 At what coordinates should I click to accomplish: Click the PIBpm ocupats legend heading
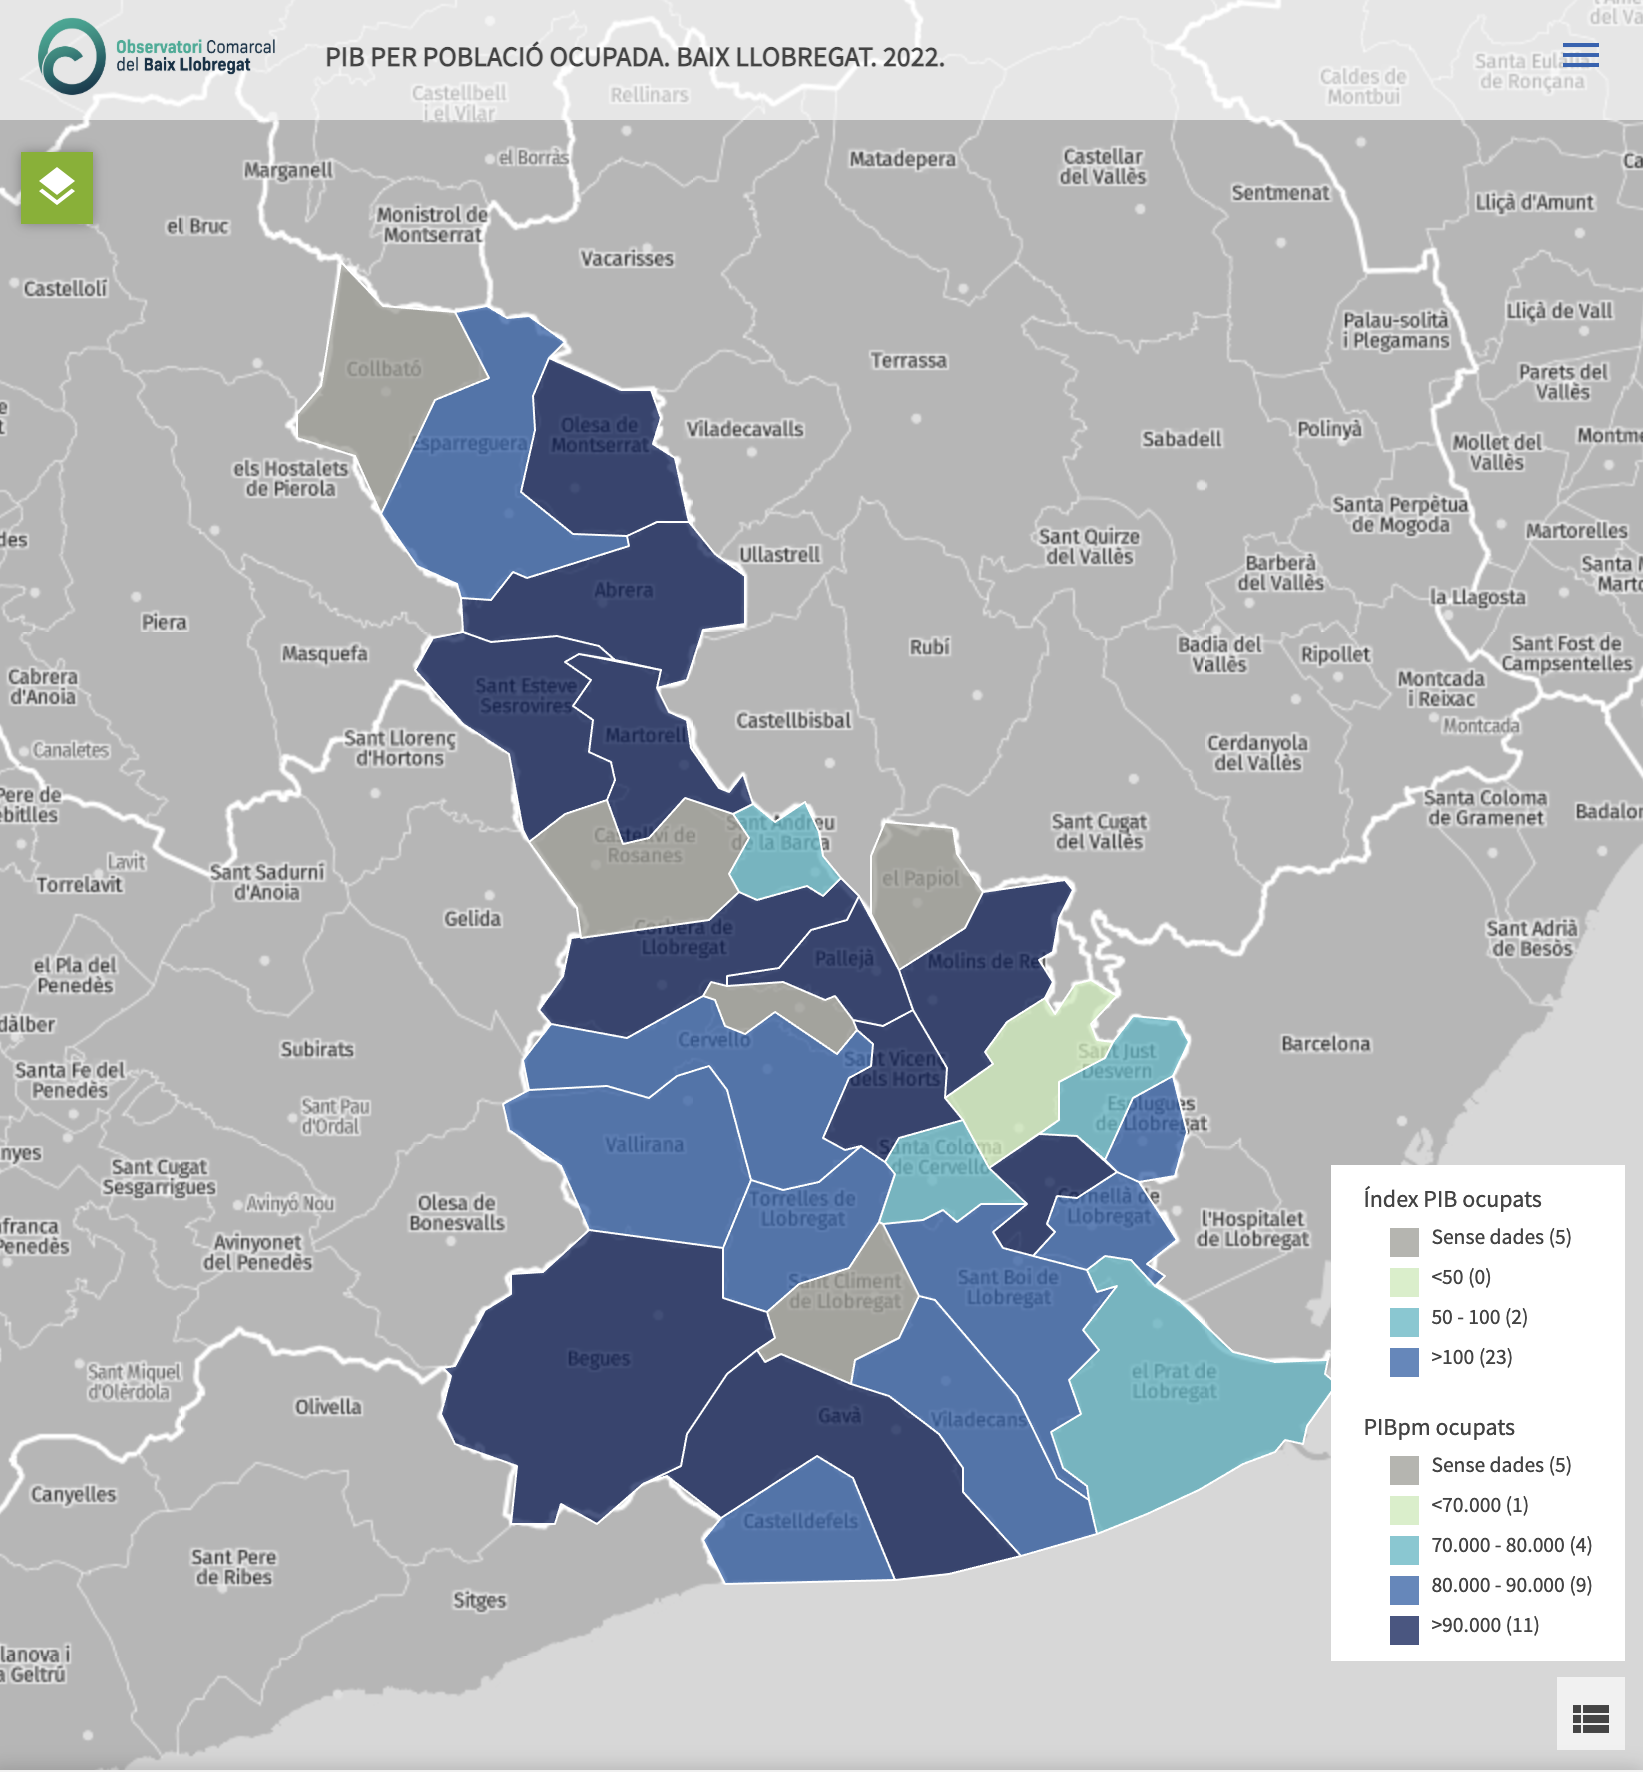pyautogui.click(x=1438, y=1427)
